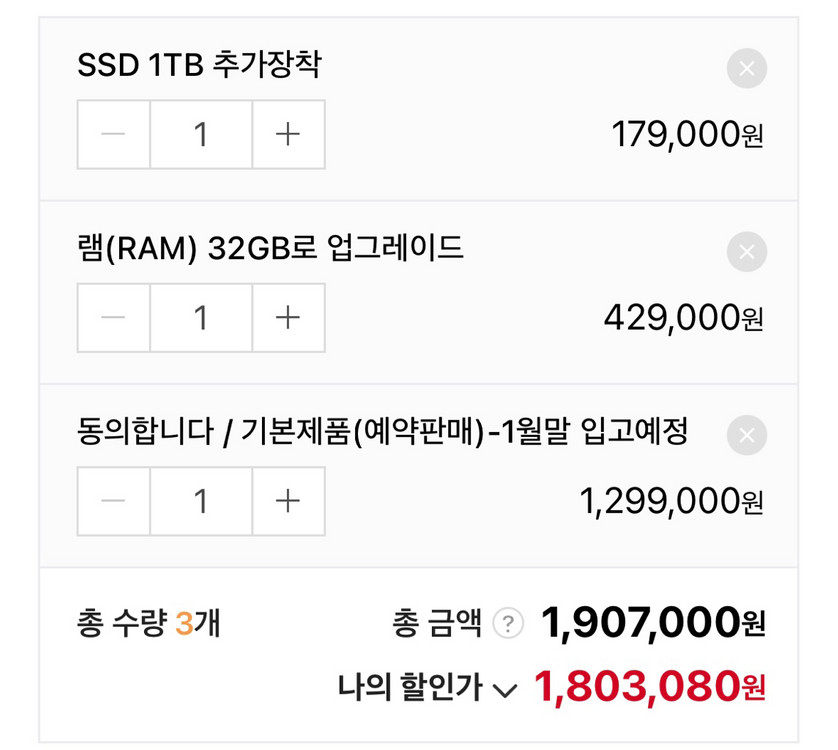Viewport: 838px width, 750px height.
Task: Click the SSD quantity input field
Action: click(200, 135)
